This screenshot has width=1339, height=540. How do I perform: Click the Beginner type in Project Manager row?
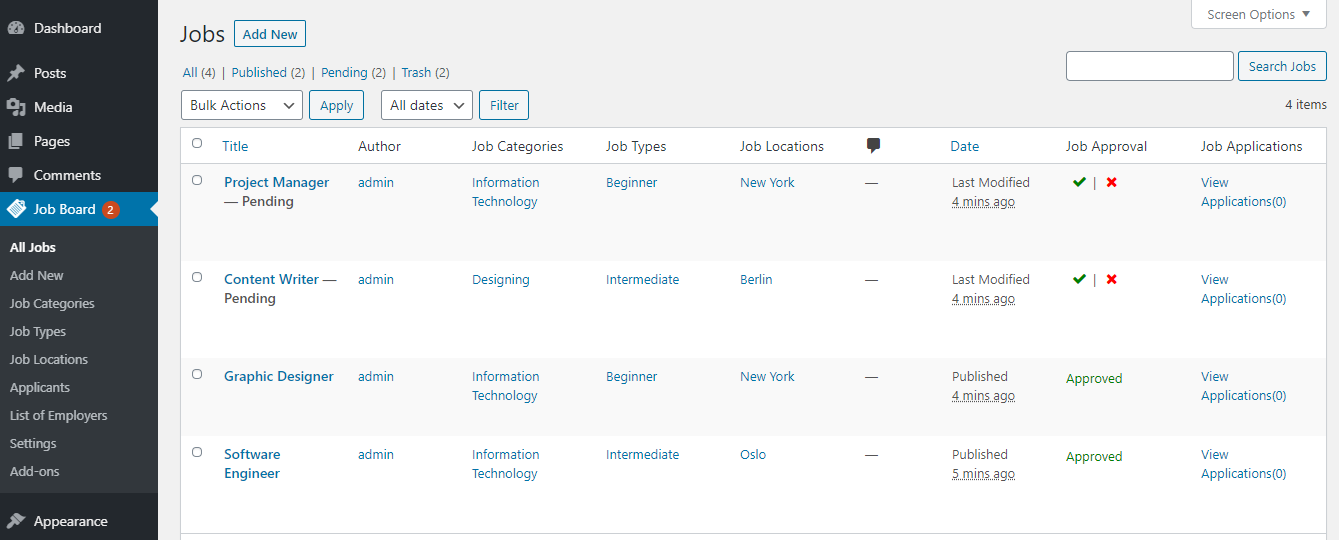click(x=632, y=182)
